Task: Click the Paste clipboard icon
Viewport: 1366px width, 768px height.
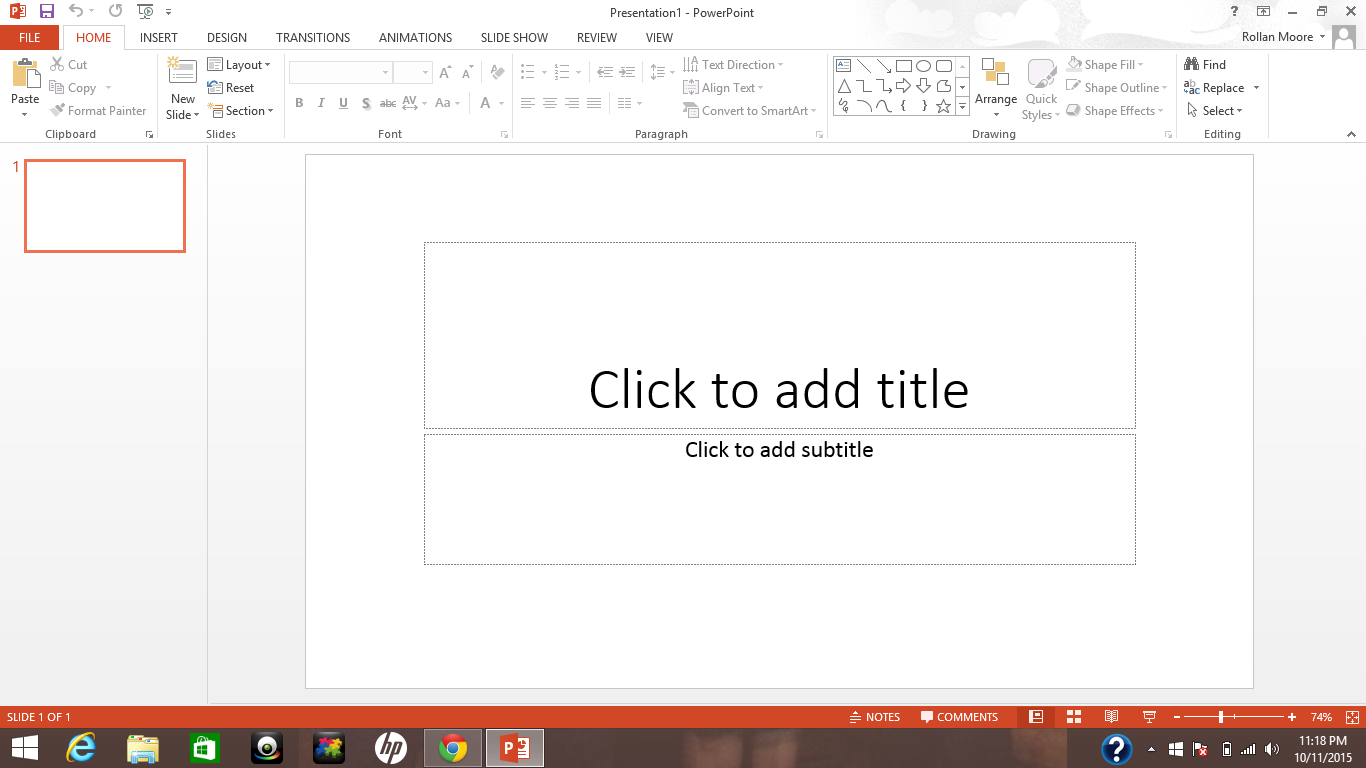Action: (25, 74)
